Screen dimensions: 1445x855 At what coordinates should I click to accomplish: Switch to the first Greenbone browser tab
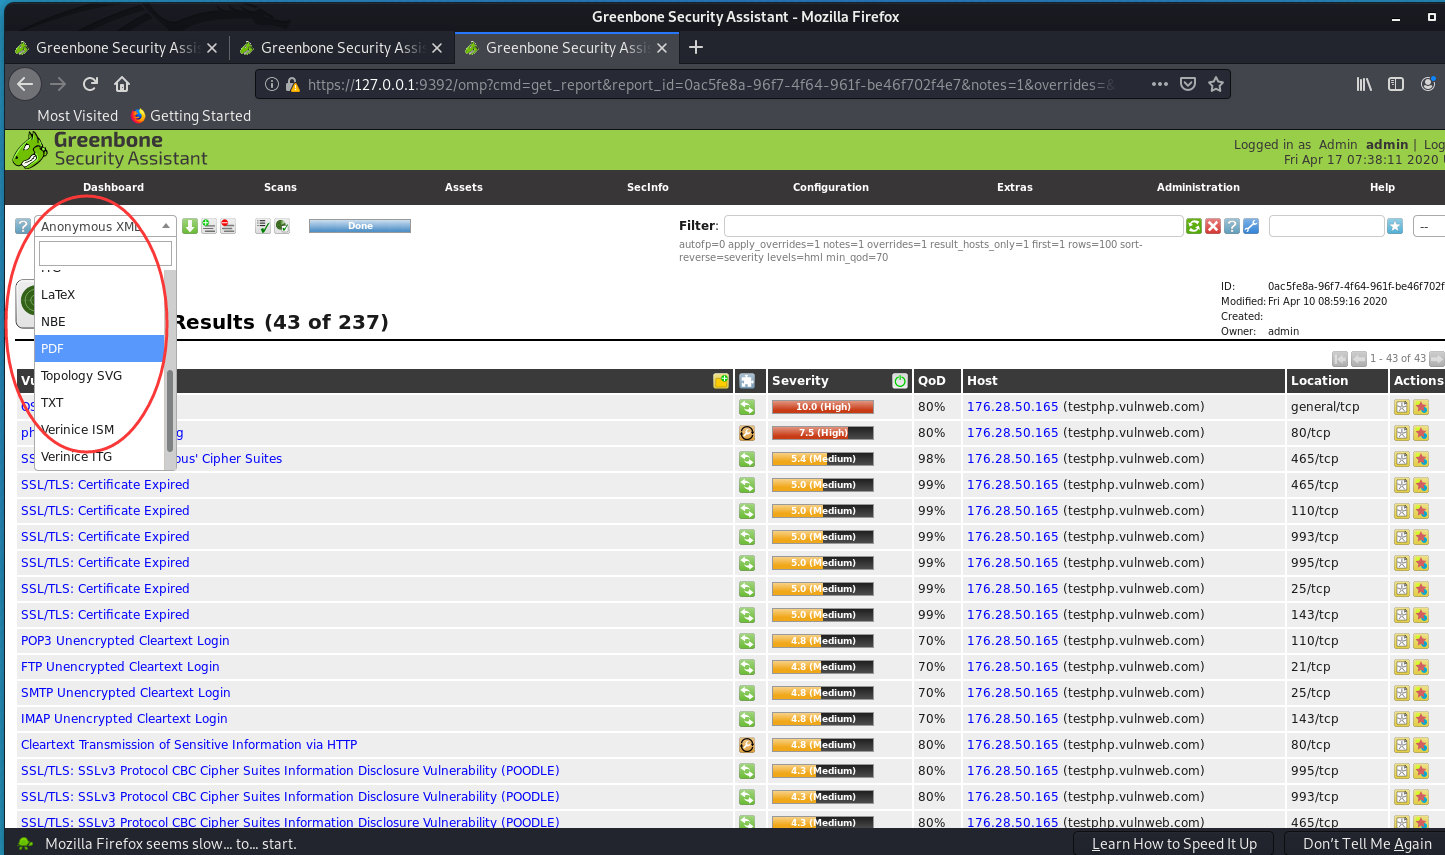click(x=116, y=47)
